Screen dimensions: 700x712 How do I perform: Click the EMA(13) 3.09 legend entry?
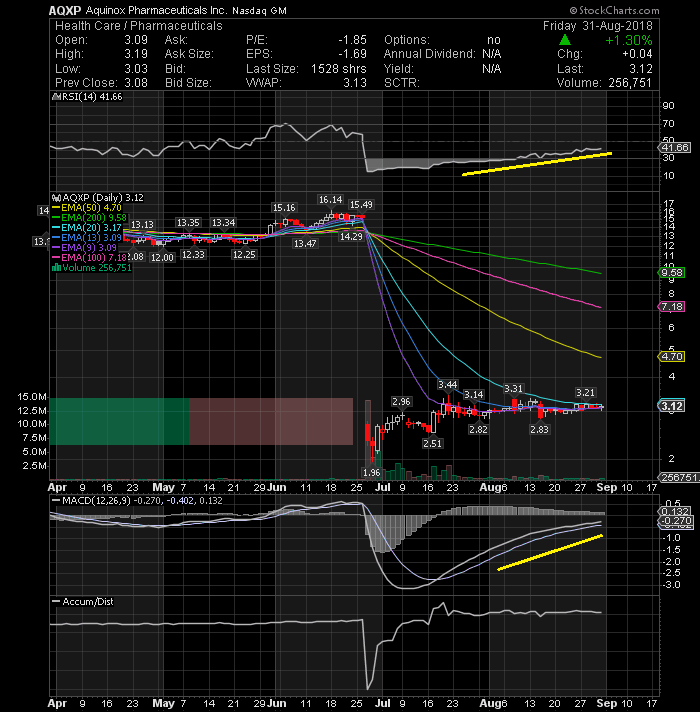coord(87,238)
